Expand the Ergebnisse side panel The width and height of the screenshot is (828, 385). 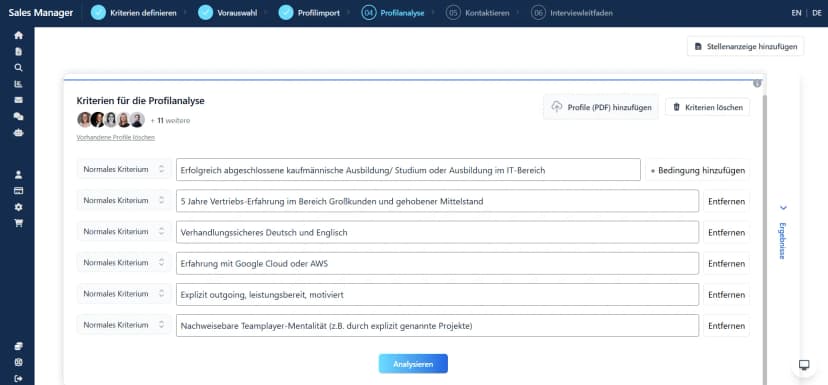click(783, 232)
